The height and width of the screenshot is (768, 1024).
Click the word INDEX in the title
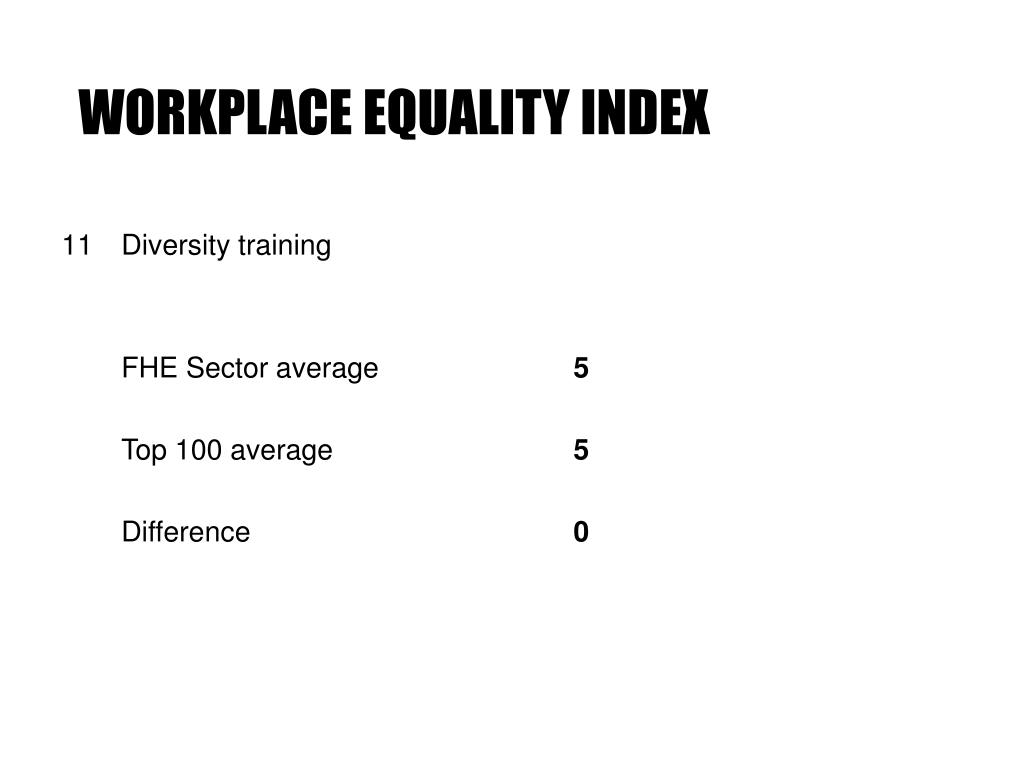[x=645, y=113]
